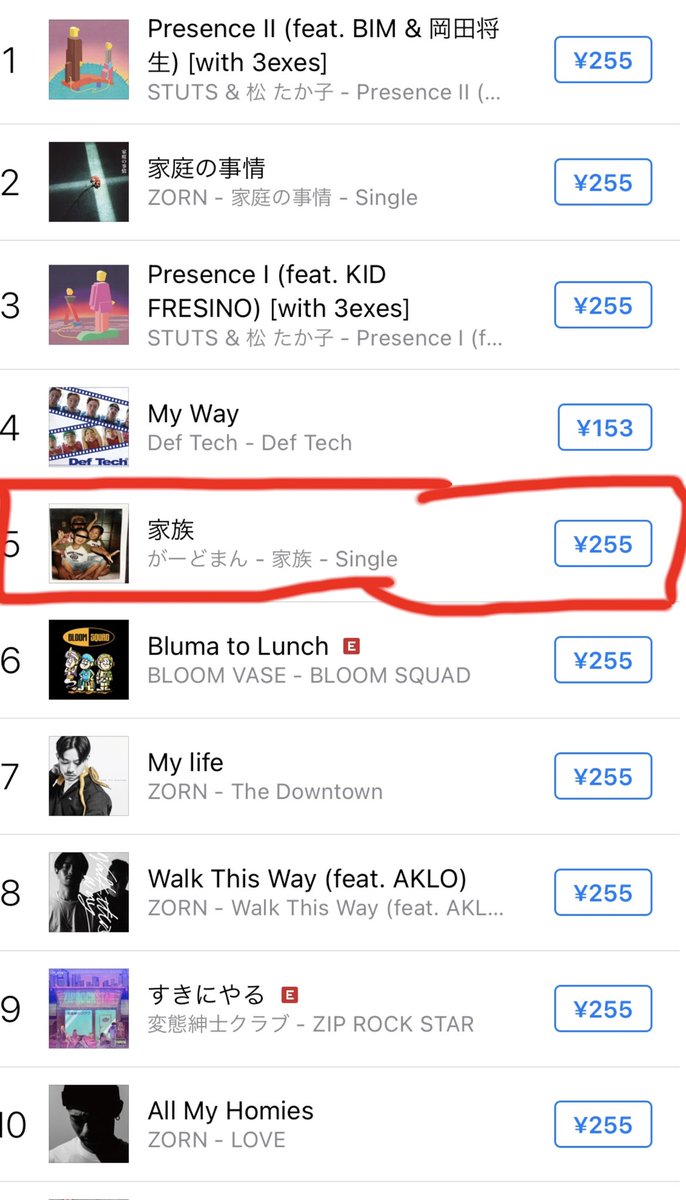Tap the BLOOM SQUAD album artwork
The image size is (686, 1200).
[x=89, y=660]
